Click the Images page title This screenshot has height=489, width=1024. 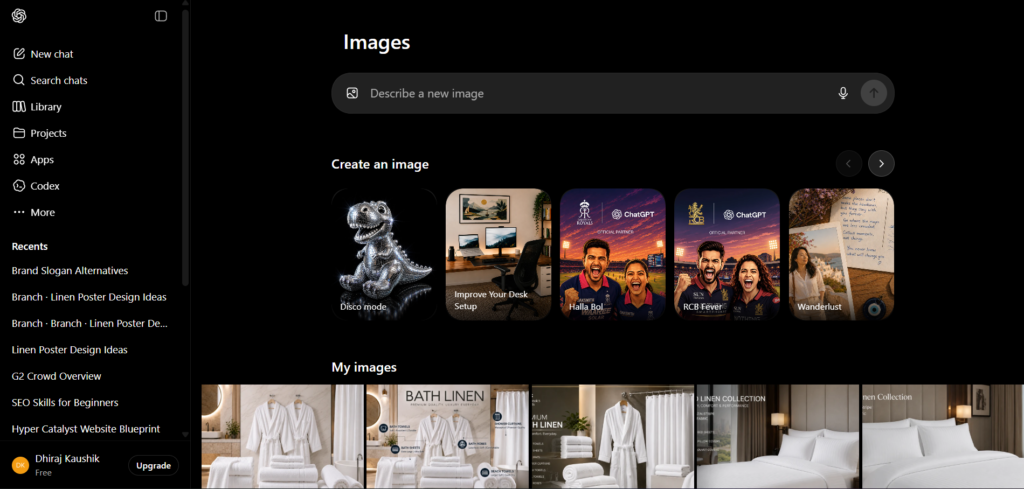[377, 42]
